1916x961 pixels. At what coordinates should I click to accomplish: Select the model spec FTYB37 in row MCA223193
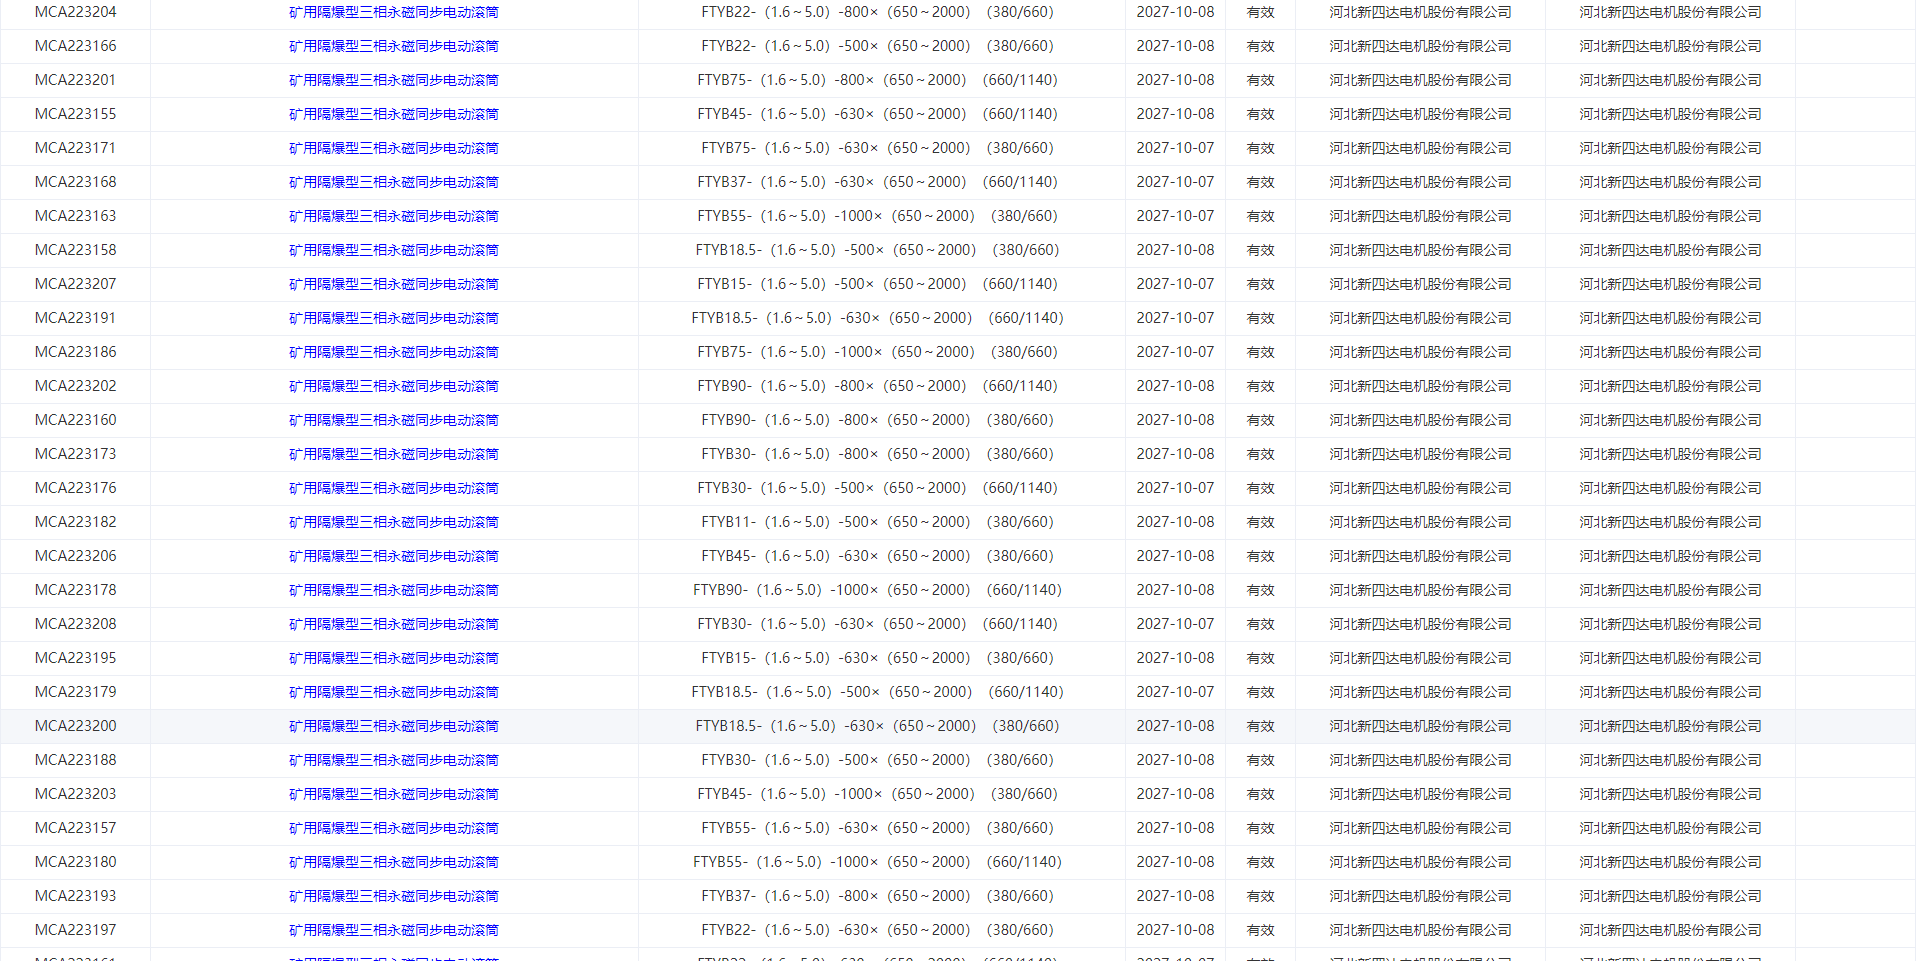pyautogui.click(x=877, y=896)
